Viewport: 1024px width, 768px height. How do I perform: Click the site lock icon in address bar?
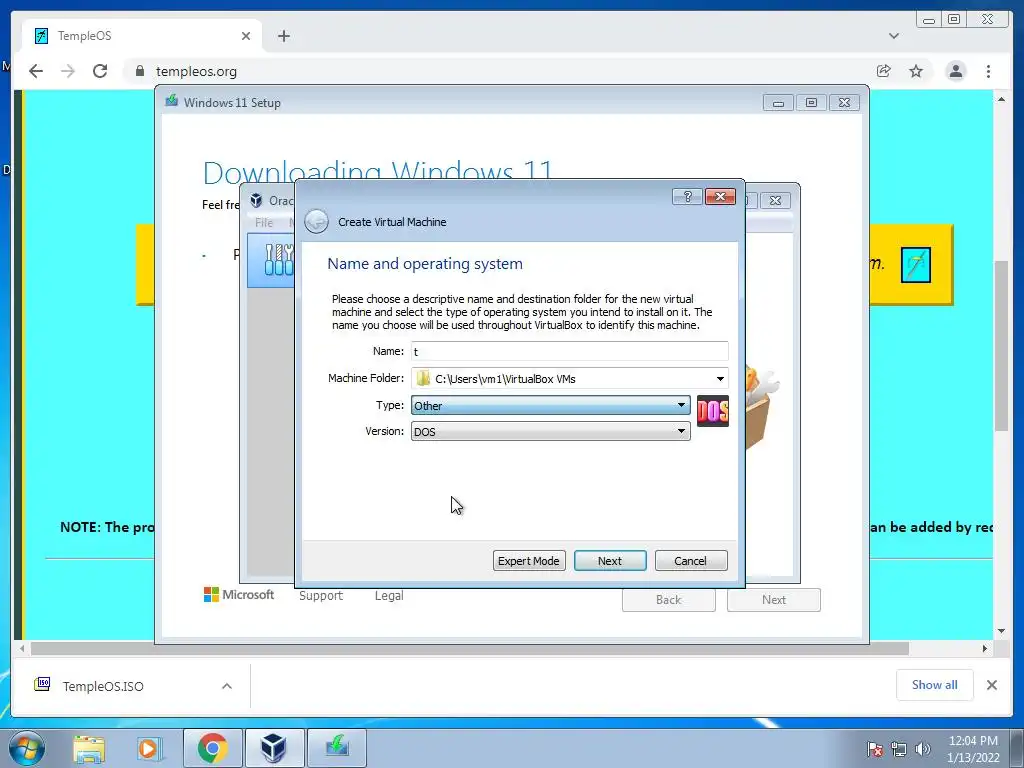pyautogui.click(x=140, y=71)
